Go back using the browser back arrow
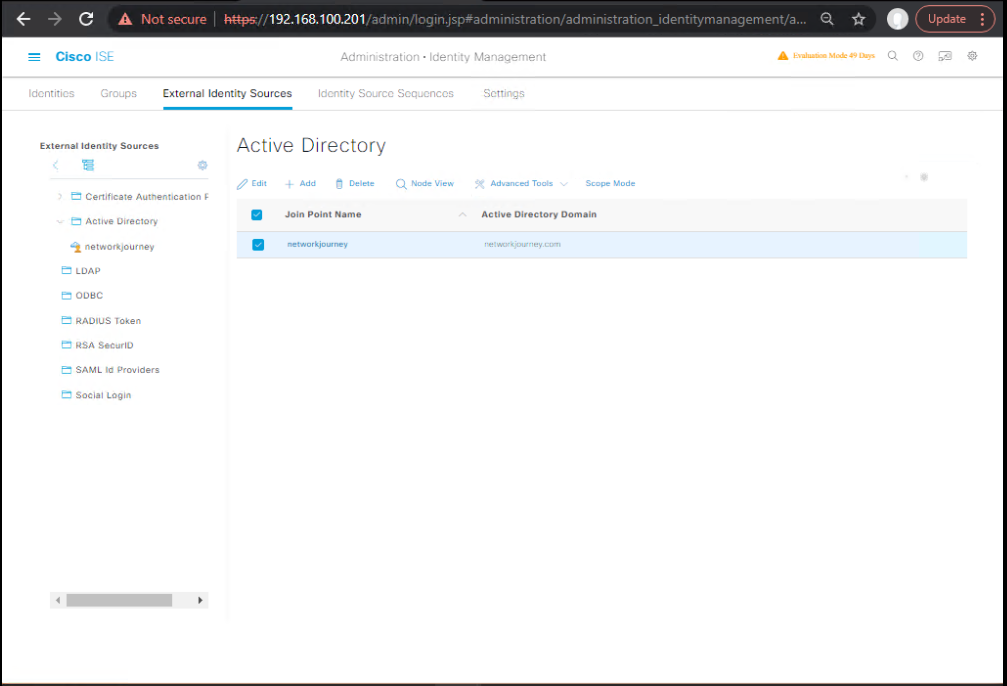 (x=24, y=19)
